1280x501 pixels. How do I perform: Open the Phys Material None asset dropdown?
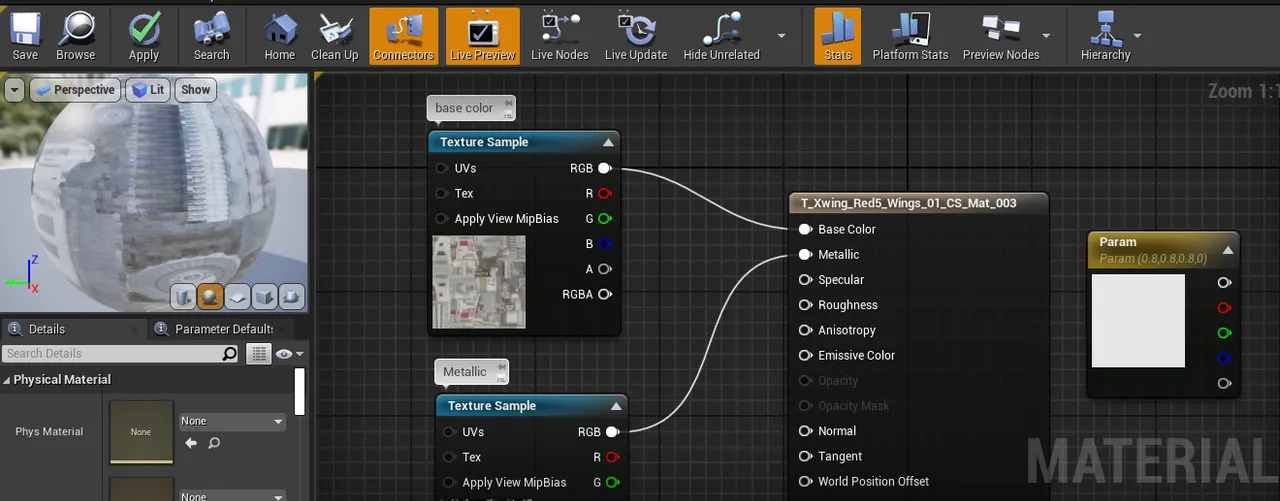coord(232,422)
